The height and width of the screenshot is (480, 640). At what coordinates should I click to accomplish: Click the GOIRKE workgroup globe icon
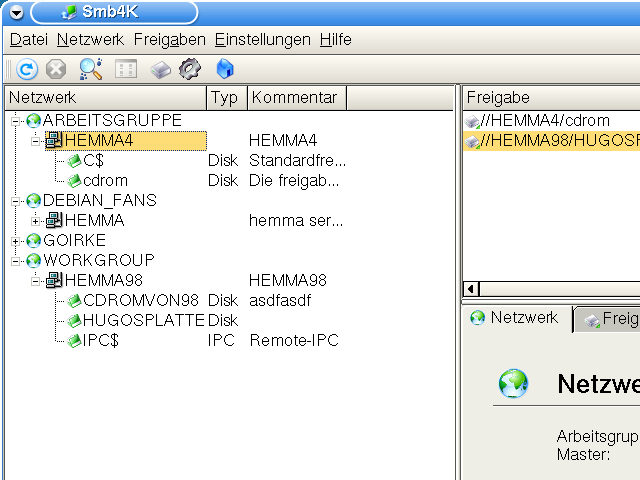click(33, 240)
